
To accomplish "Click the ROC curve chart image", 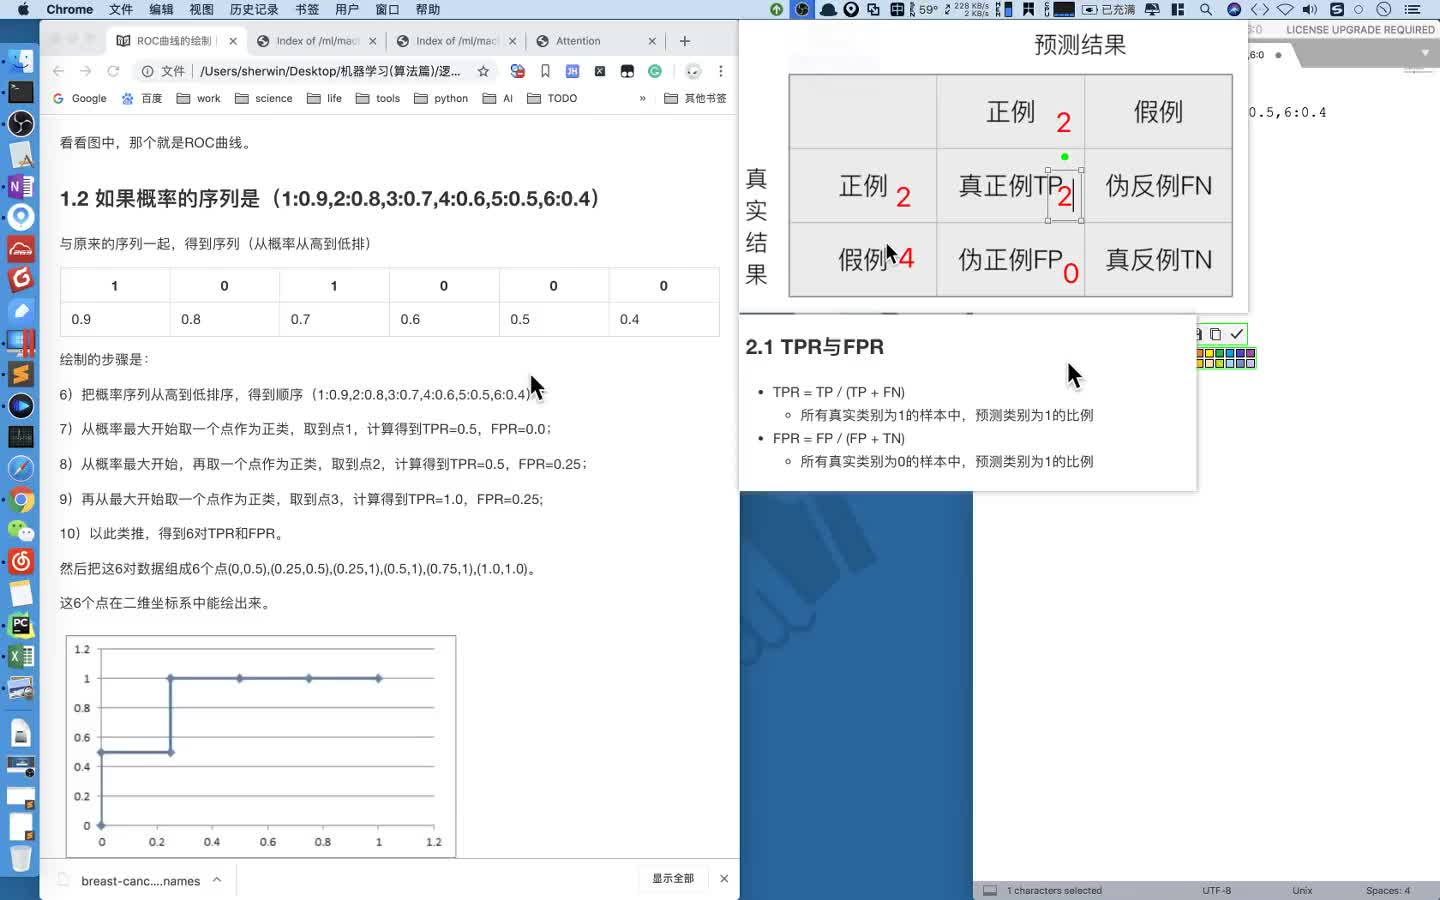I will 261,746.
